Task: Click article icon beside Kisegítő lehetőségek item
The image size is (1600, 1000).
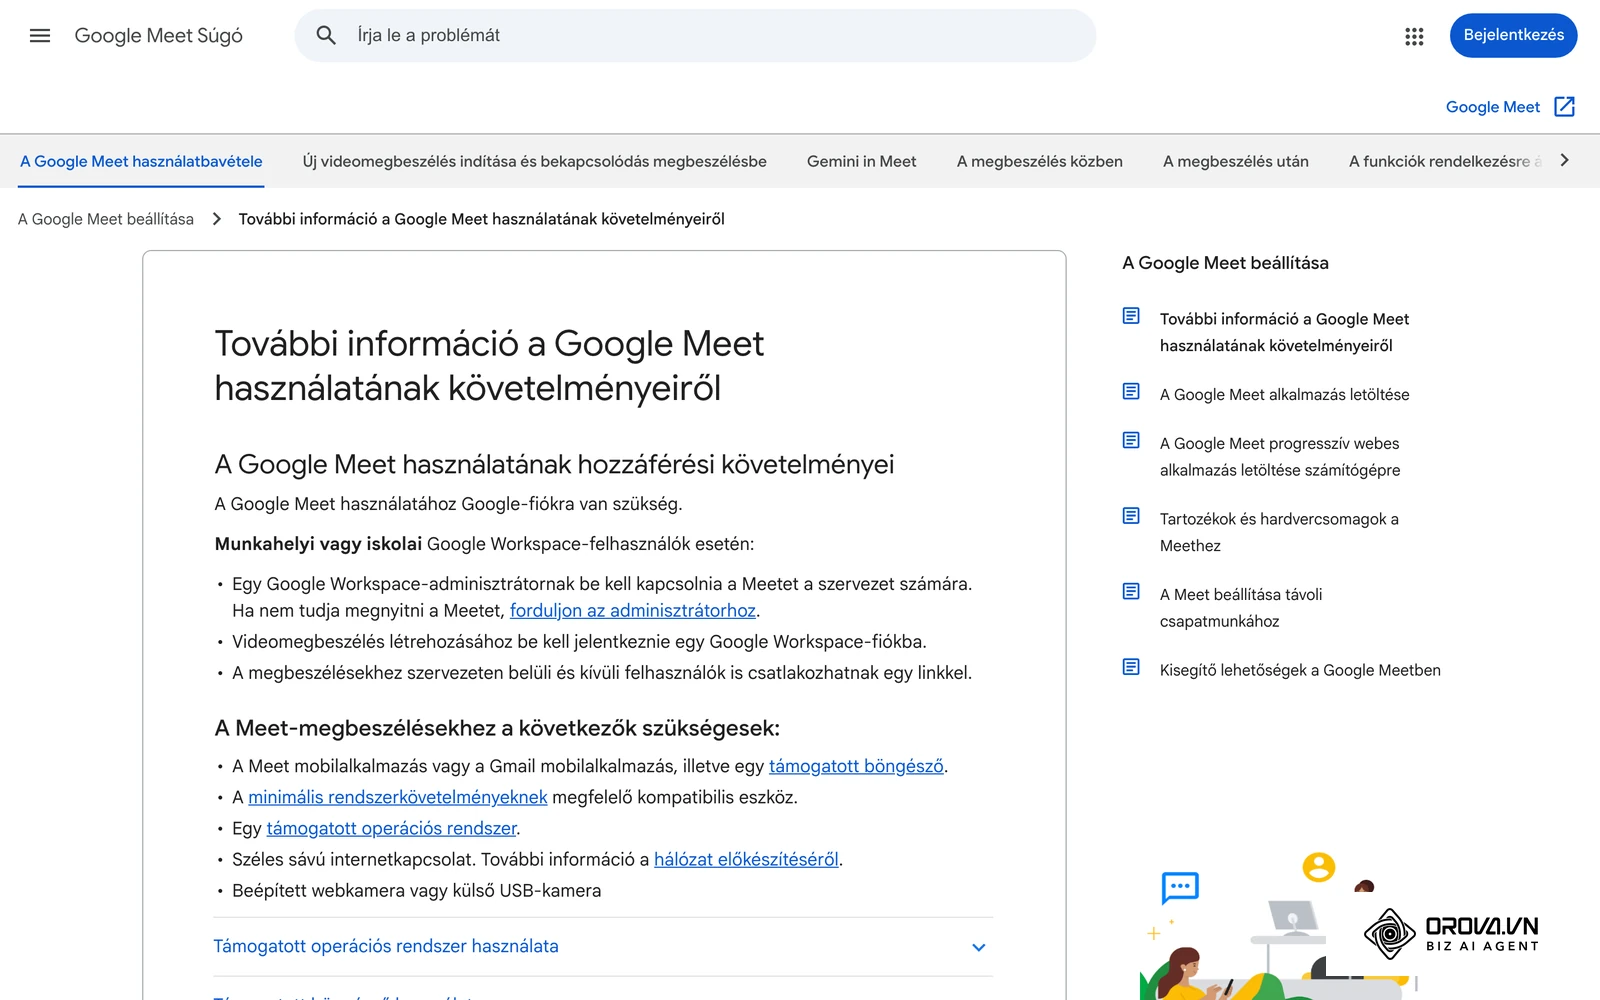Action: coord(1131,667)
